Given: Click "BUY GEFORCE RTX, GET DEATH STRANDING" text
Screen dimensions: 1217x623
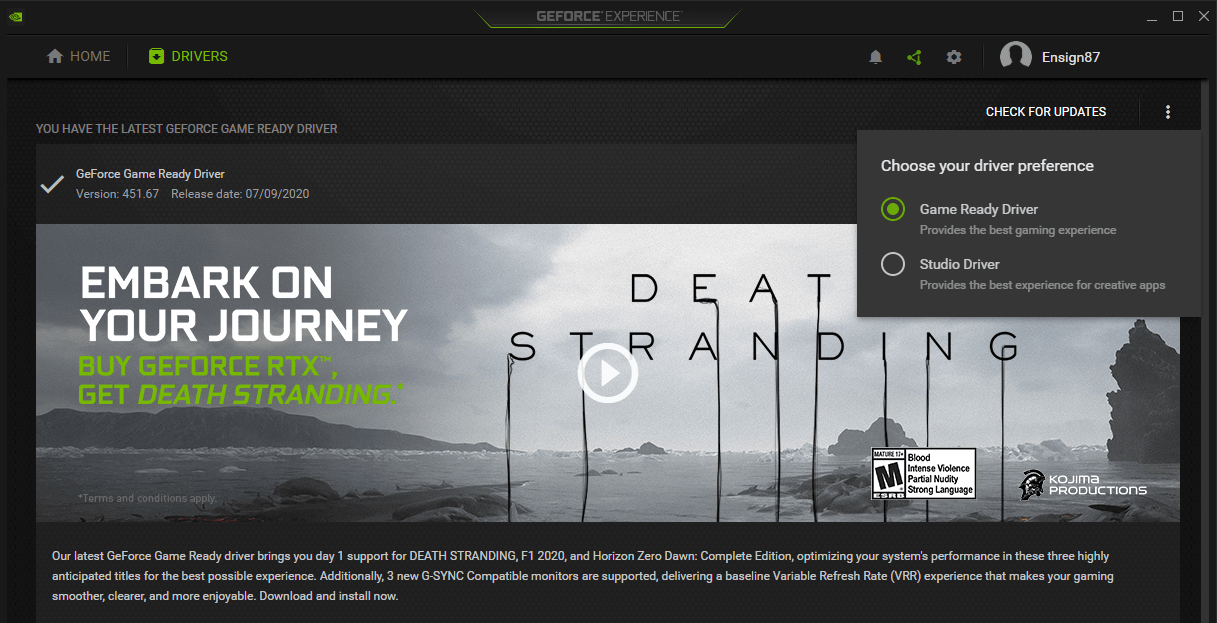Looking at the screenshot, I should click(x=241, y=379).
